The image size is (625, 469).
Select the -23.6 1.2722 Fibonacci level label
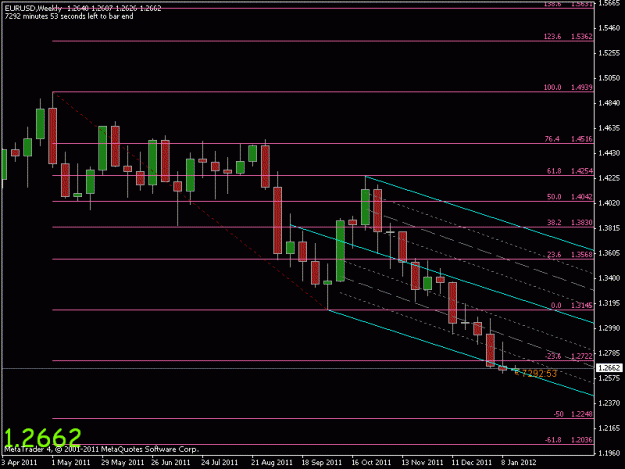click(x=568, y=356)
